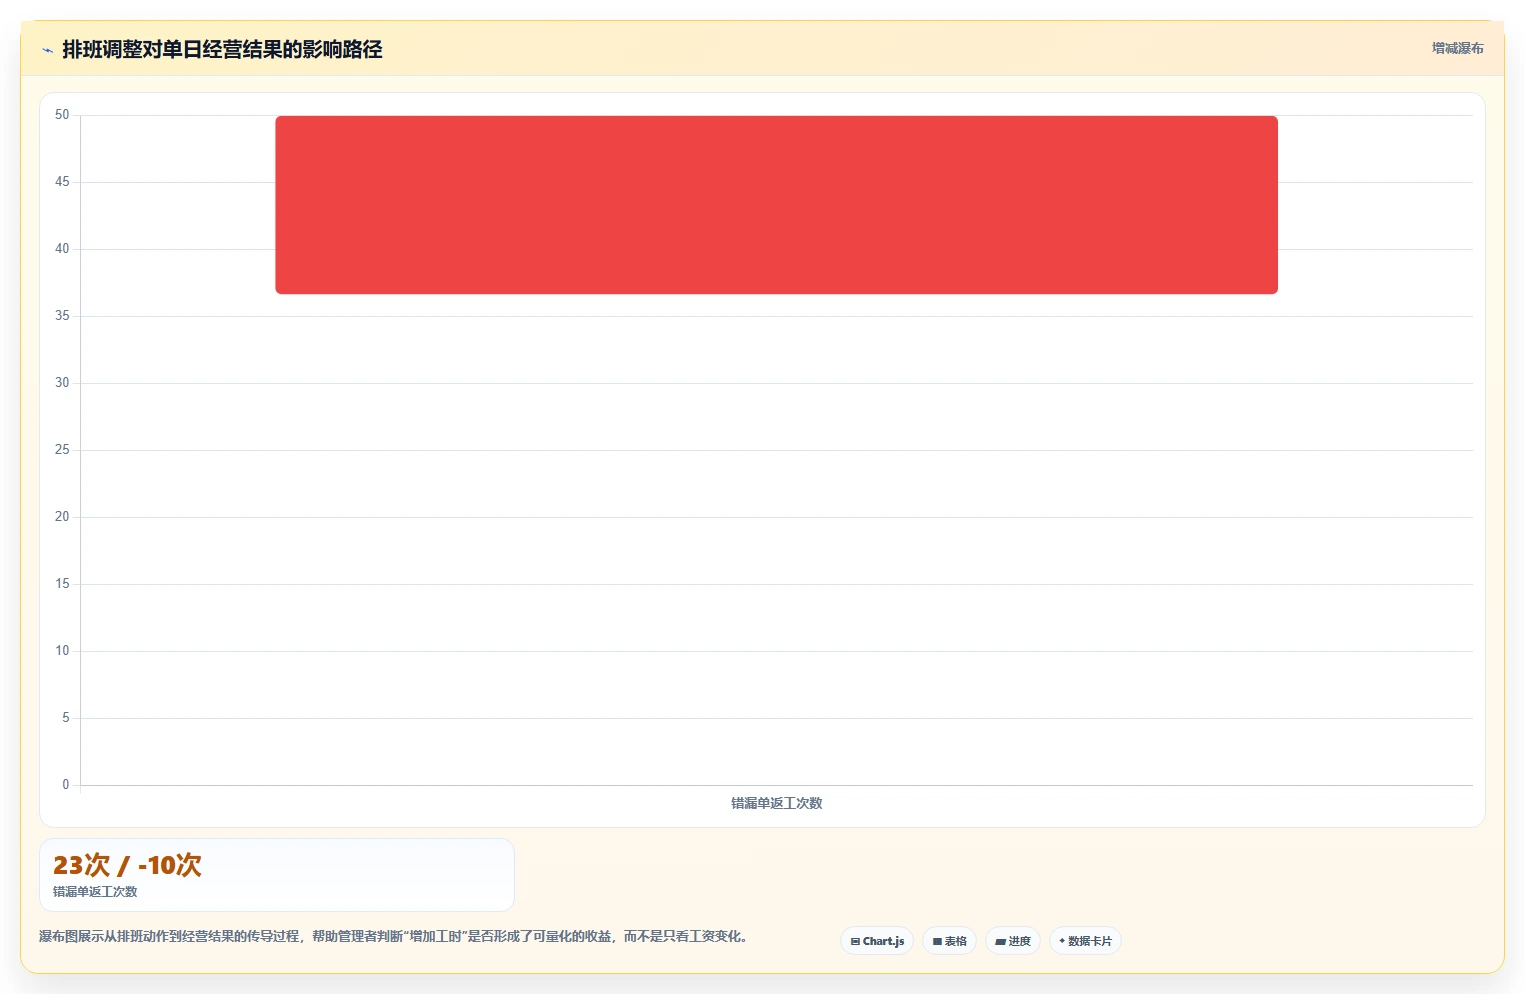
Task: Click the y-axis tick label 0
Action: (x=66, y=785)
